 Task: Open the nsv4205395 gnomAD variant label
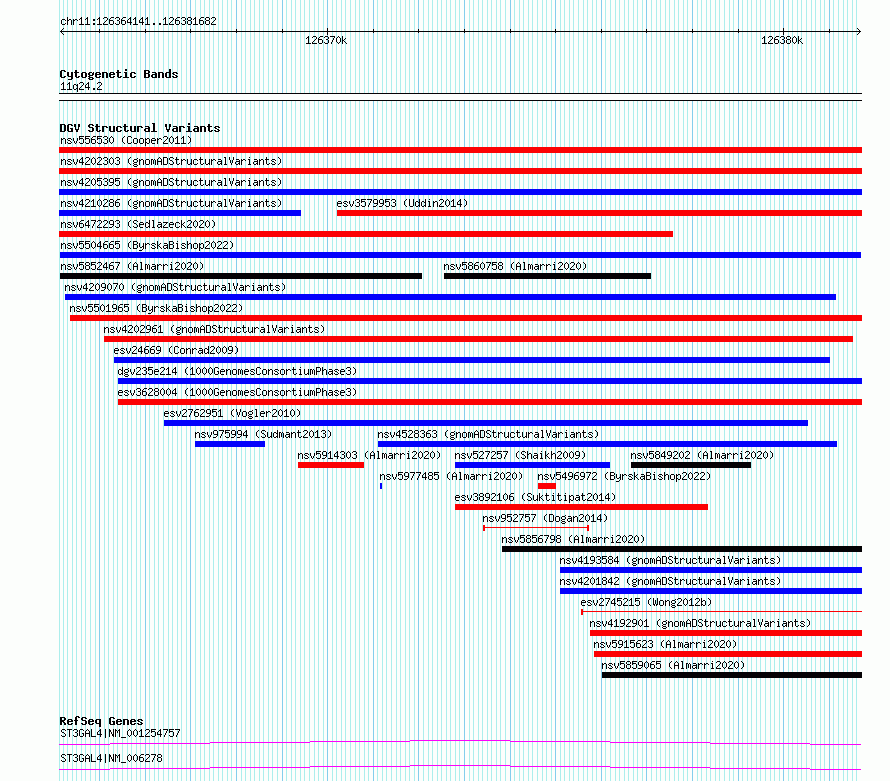[x=171, y=182]
